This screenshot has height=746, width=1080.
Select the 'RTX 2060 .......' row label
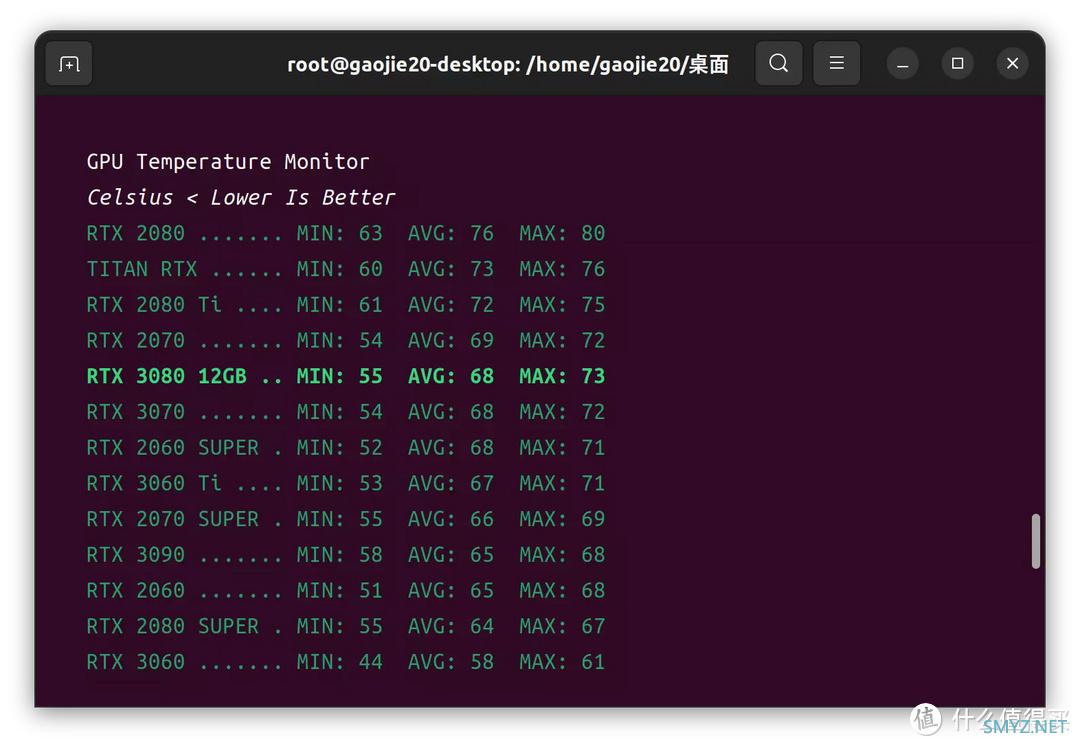pyautogui.click(x=185, y=591)
